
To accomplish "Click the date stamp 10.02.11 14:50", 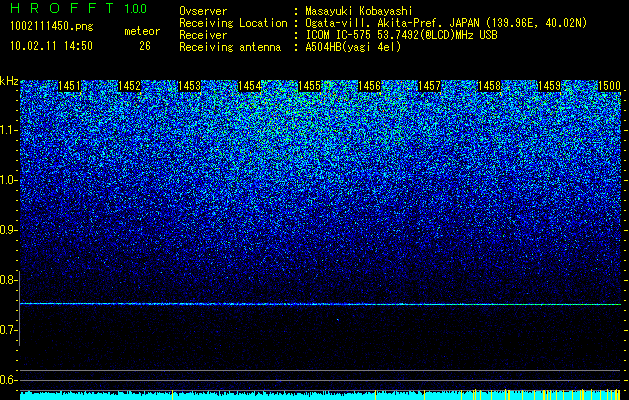I will click(51, 46).
